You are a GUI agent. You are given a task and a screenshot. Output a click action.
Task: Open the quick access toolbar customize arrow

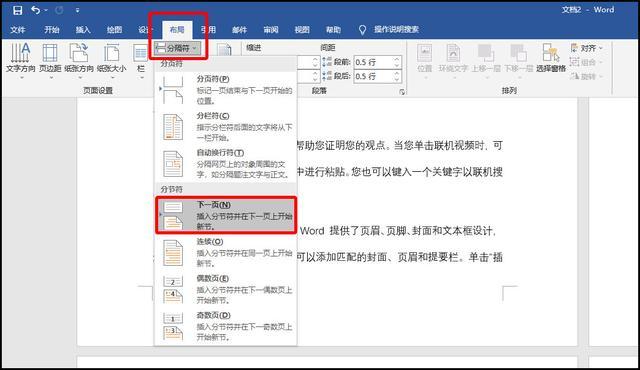click(x=78, y=11)
